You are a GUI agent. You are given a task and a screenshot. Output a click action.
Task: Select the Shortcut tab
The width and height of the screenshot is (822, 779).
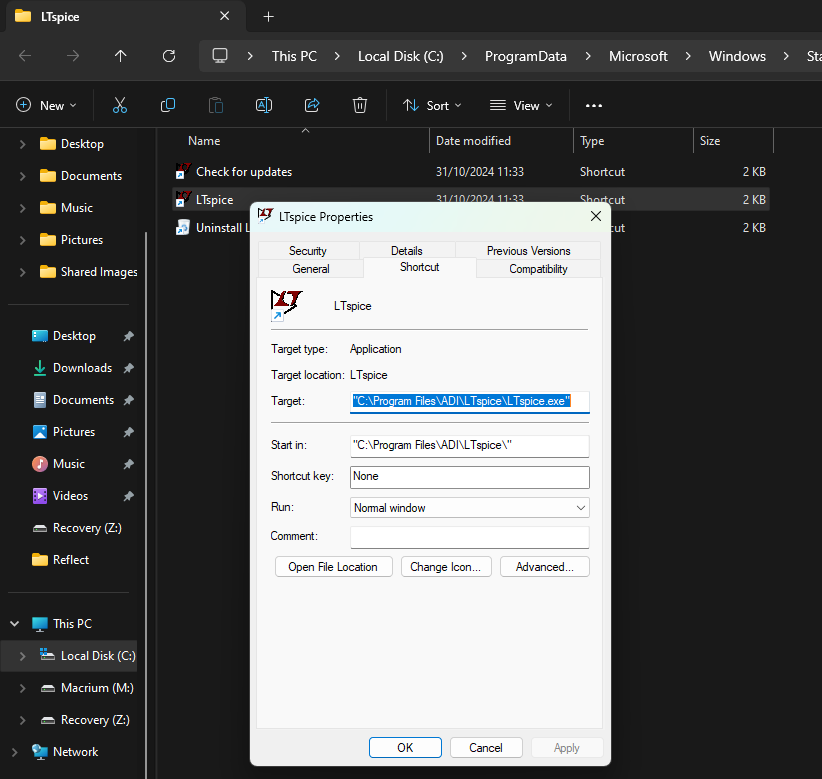coord(419,267)
